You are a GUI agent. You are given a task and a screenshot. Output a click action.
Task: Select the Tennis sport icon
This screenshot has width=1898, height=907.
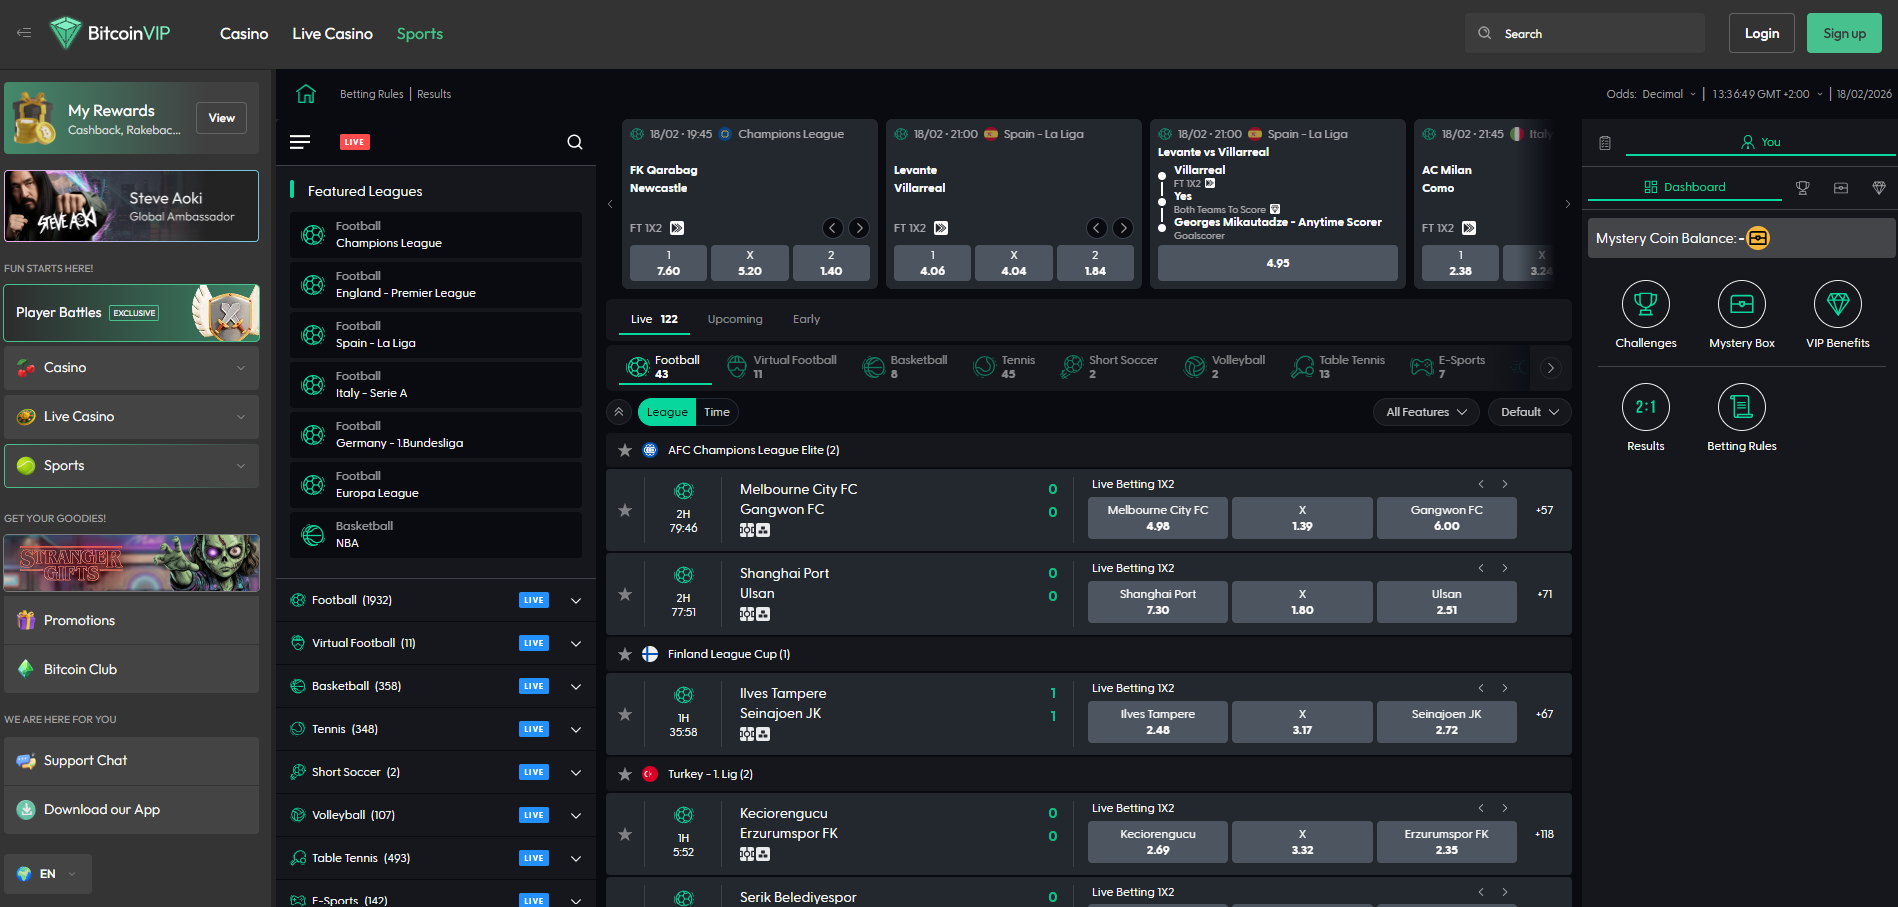(986, 366)
